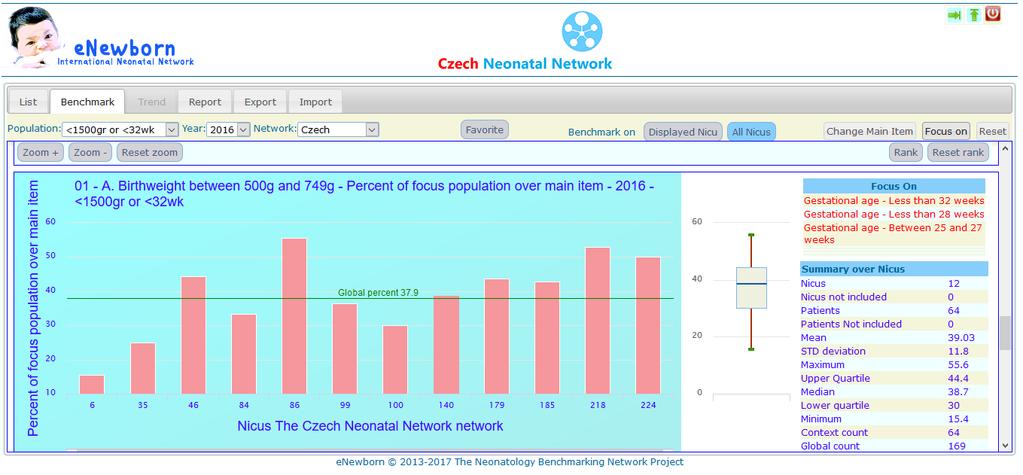Click the x-axis title 'Nicus The Czech Neonatal Network network'
This screenshot has height=475, width=1023.
click(x=370, y=426)
